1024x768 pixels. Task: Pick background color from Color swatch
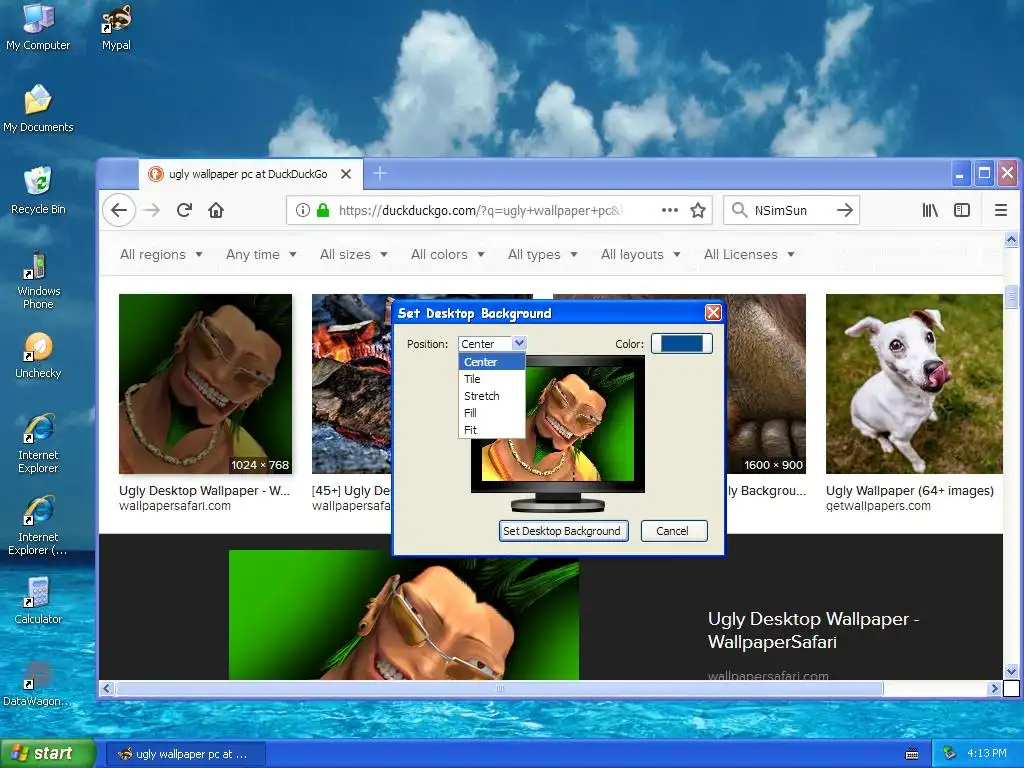(x=682, y=344)
